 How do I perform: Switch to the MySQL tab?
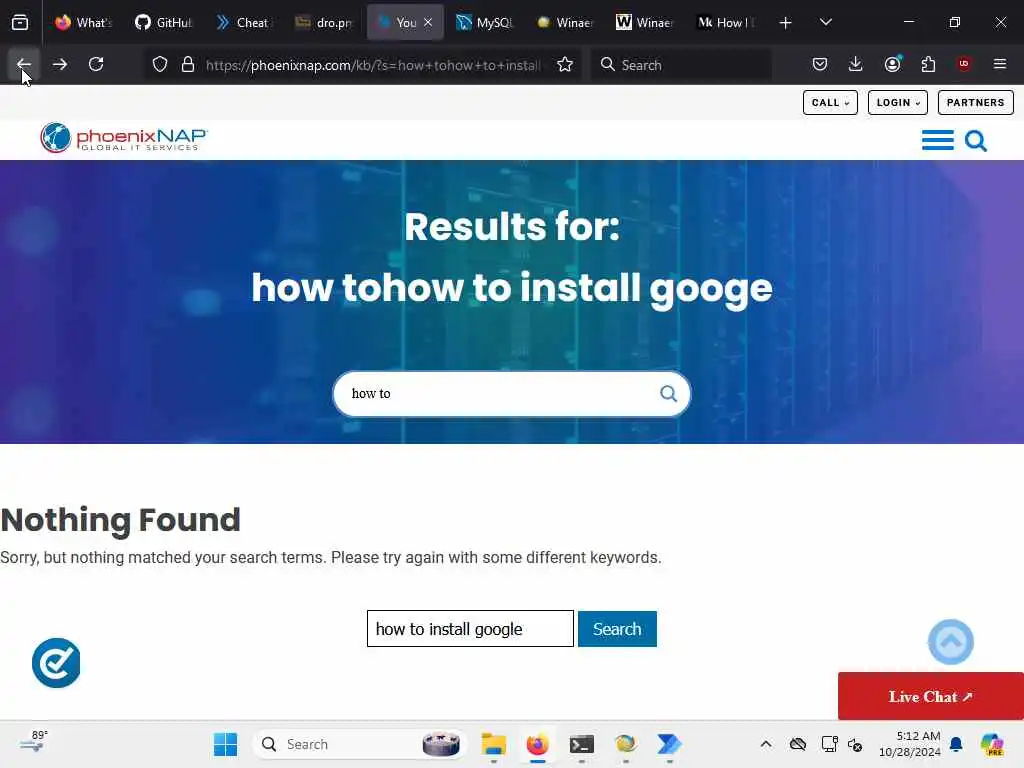484,22
